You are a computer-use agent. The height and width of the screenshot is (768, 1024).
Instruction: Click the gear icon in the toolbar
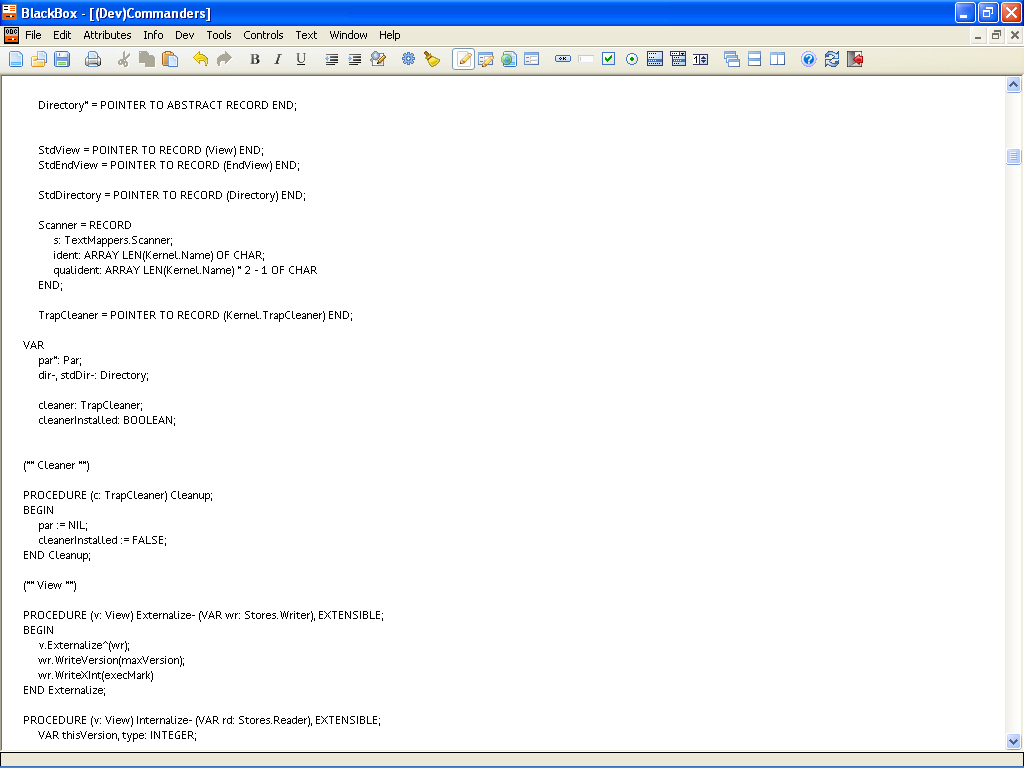coord(408,59)
